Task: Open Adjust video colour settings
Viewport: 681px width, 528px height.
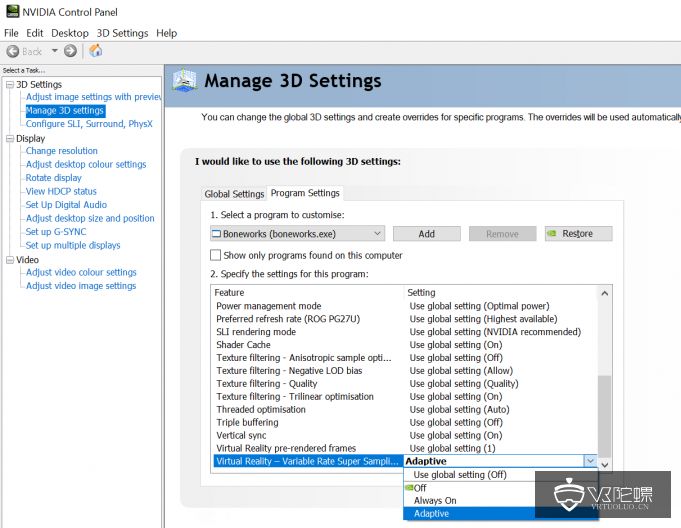Action: (81, 272)
